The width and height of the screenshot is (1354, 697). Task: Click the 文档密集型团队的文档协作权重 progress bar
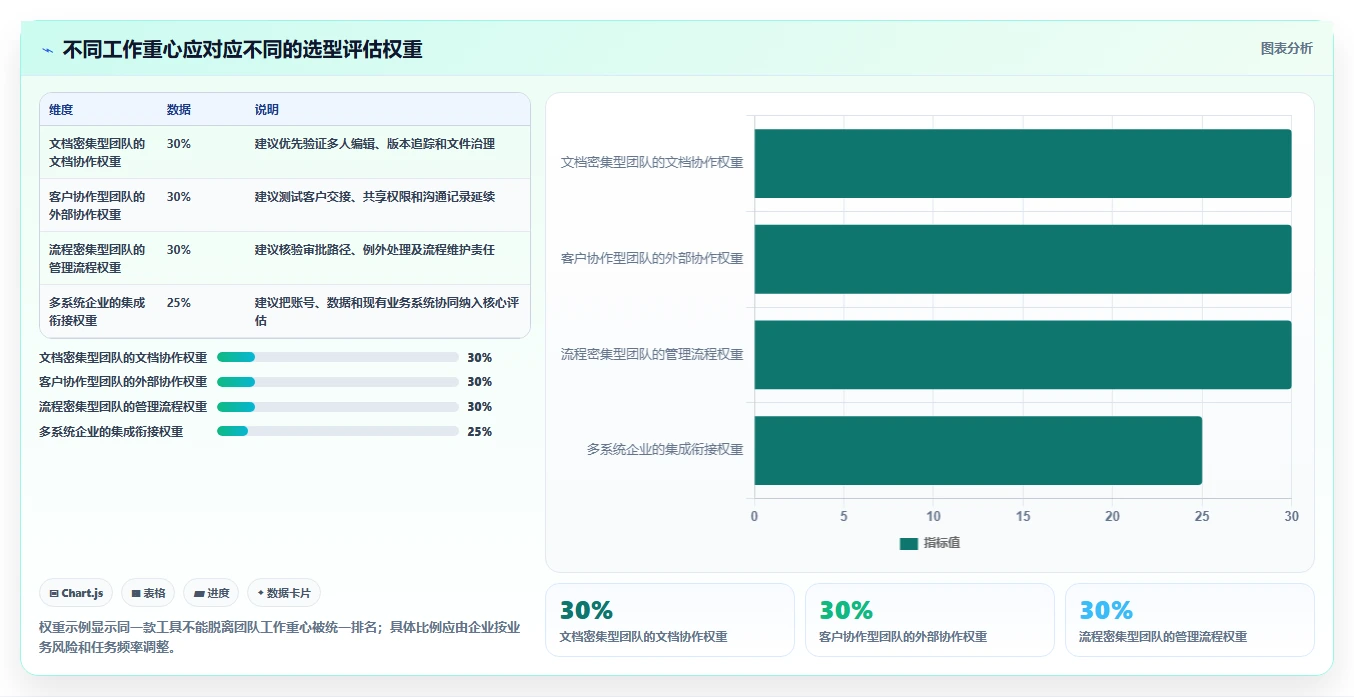[x=338, y=357]
